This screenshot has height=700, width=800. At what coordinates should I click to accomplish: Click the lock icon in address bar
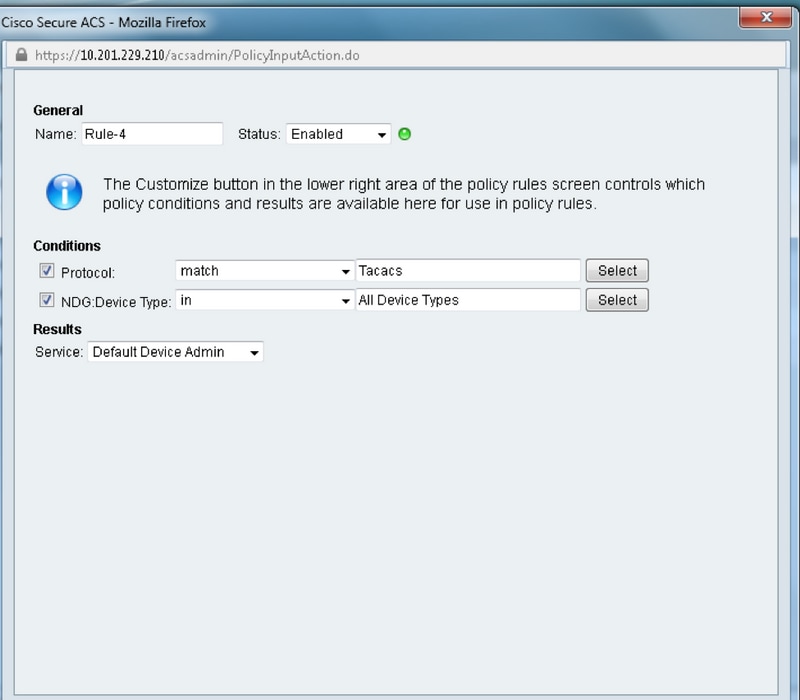click(21, 55)
